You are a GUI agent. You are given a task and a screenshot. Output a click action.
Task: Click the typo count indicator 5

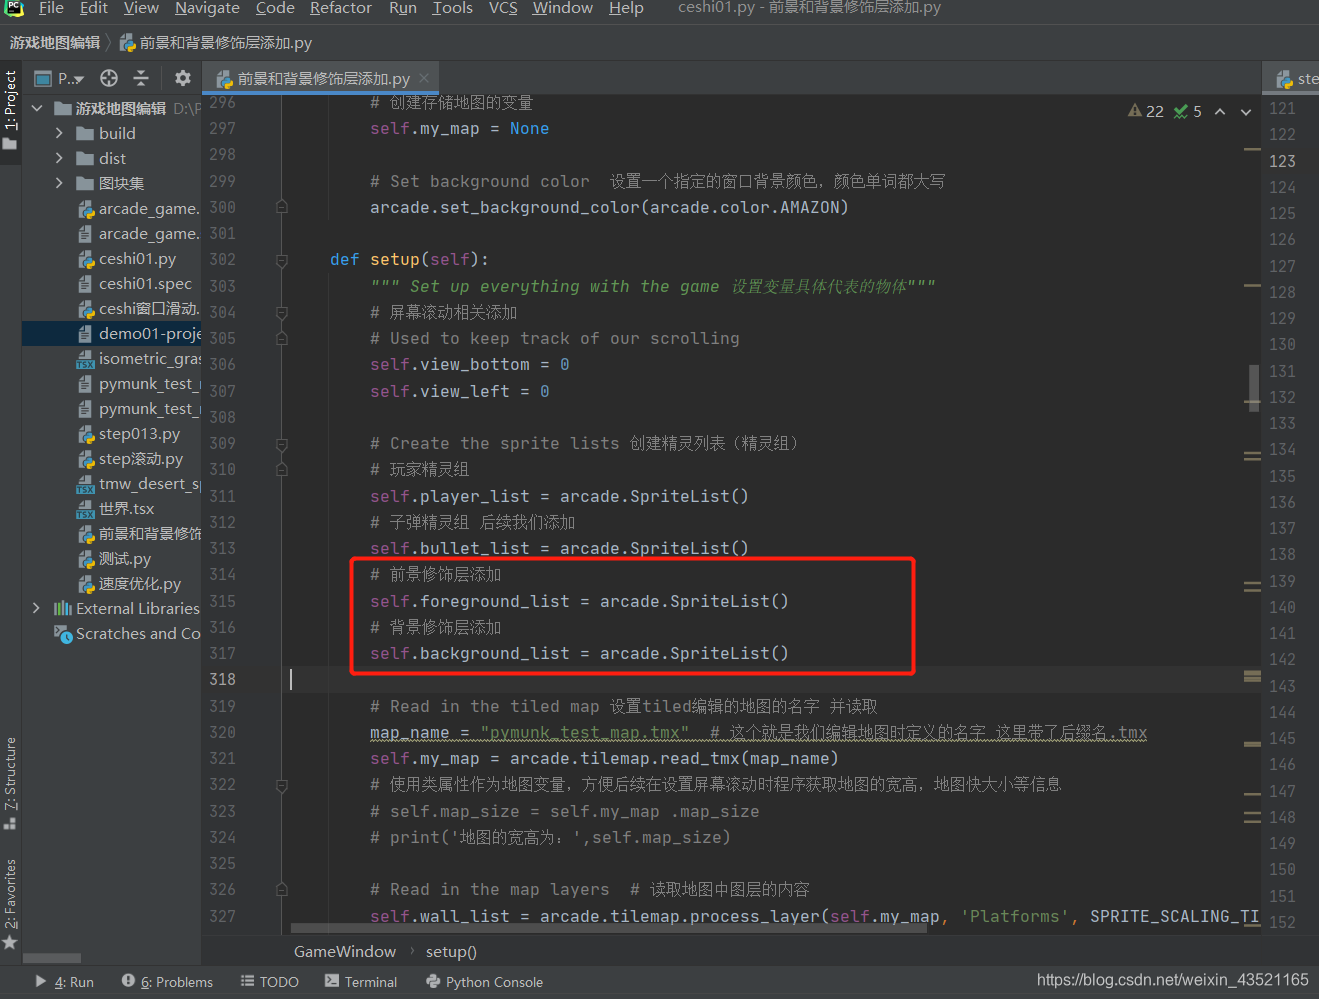(x=1188, y=111)
